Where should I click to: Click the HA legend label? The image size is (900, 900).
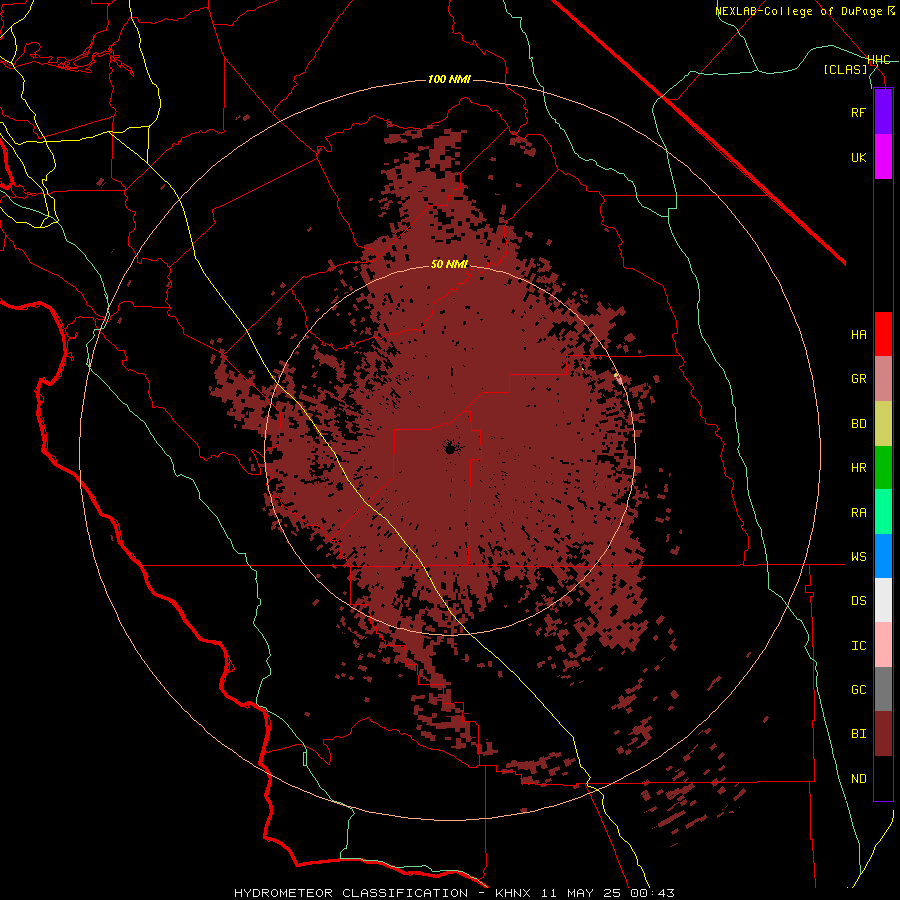tap(858, 335)
